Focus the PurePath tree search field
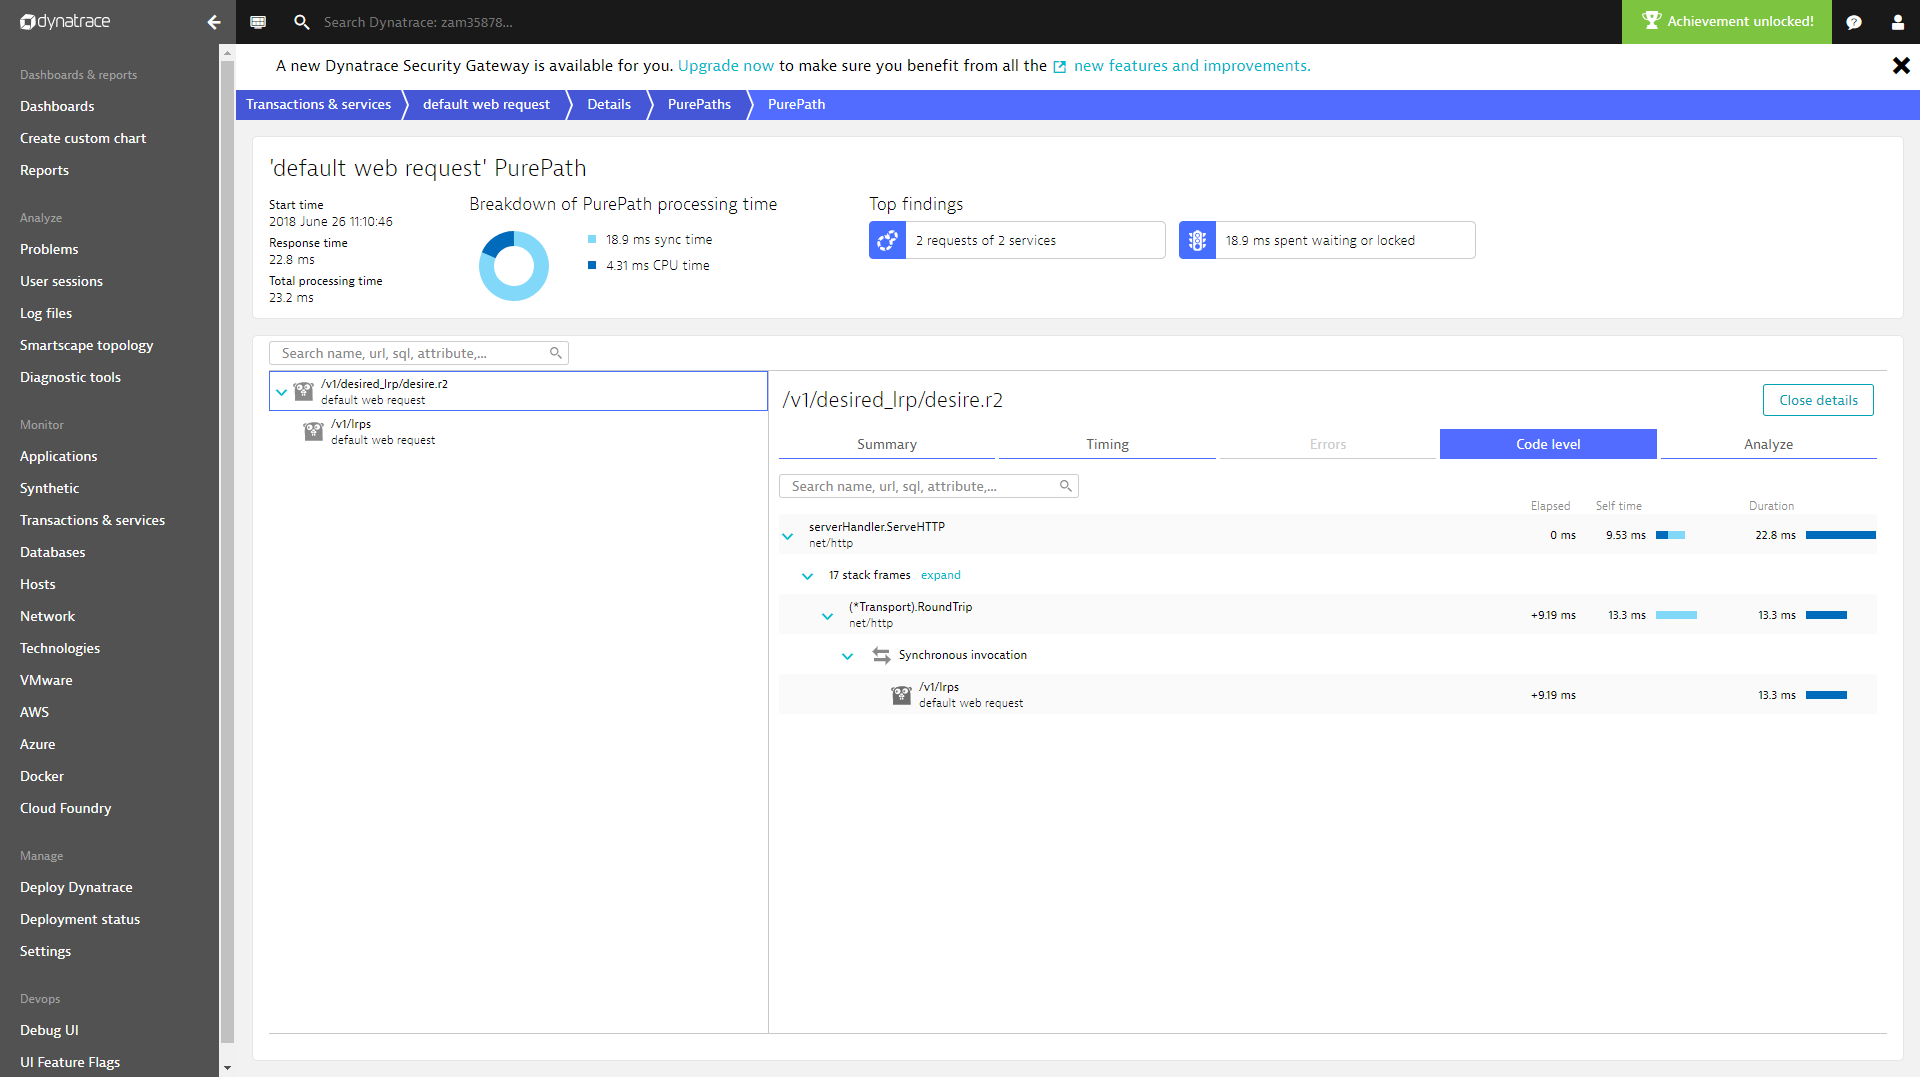This screenshot has width=1920, height=1077. tap(419, 353)
